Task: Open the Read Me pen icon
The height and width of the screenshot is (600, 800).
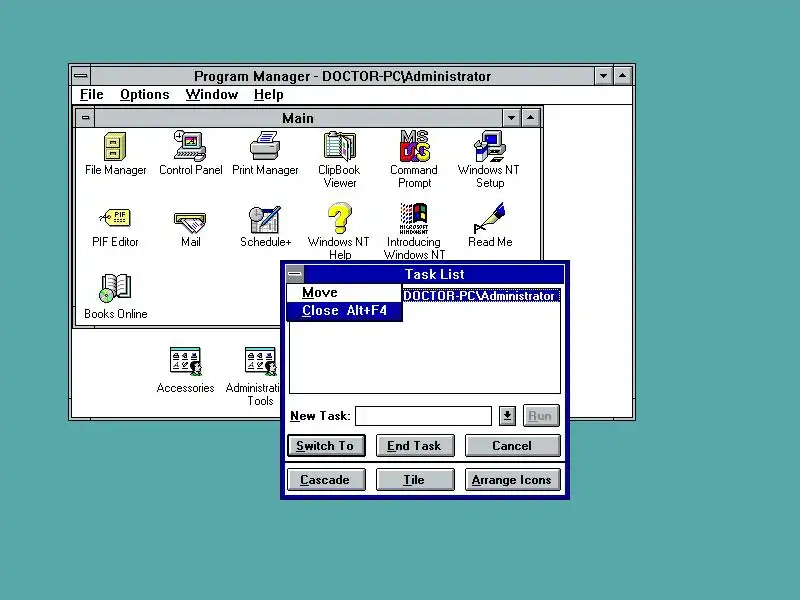Action: [489, 218]
